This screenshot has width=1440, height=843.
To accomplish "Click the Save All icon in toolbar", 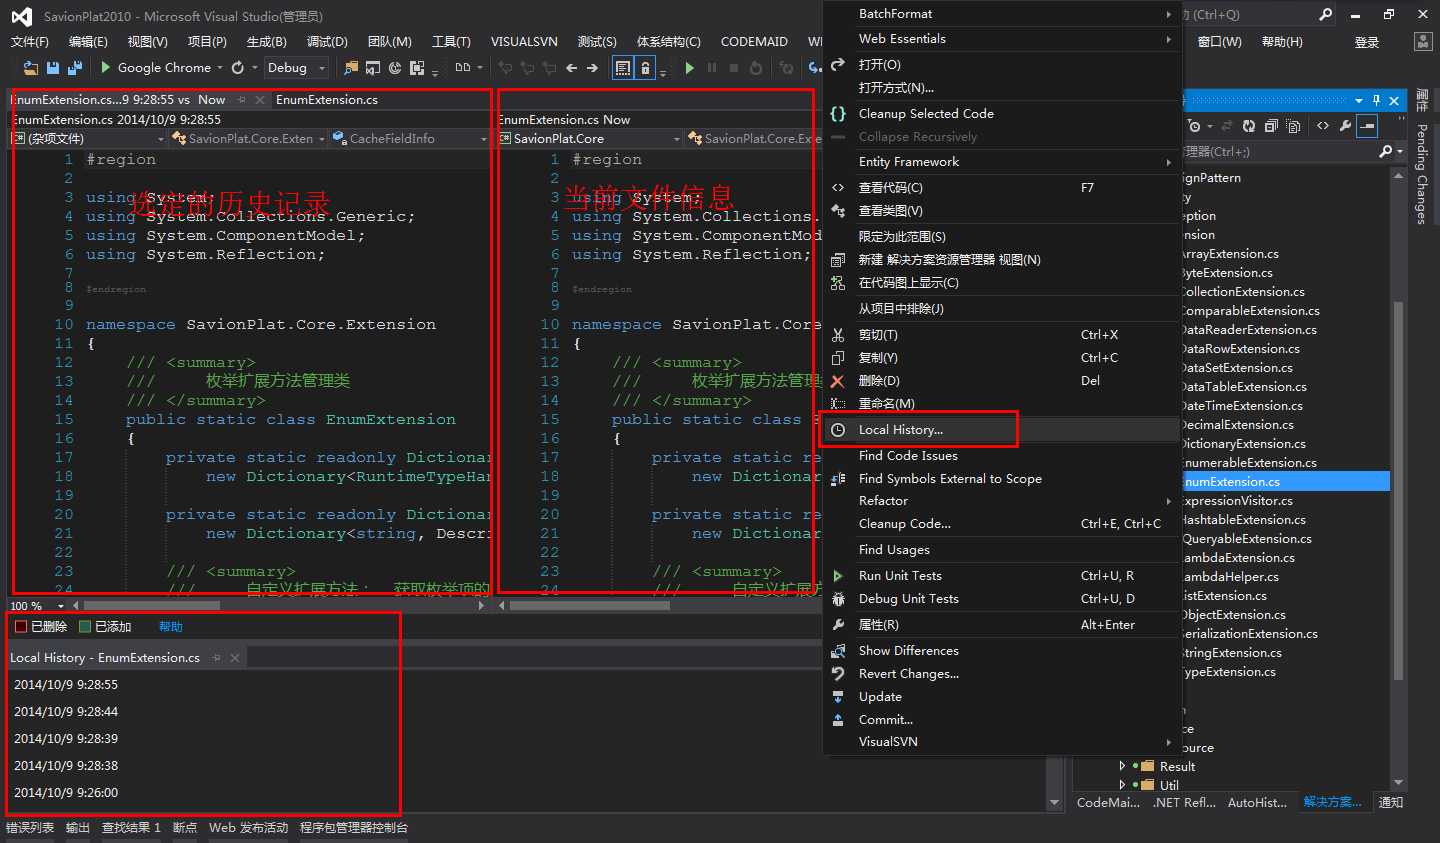I will [75, 68].
